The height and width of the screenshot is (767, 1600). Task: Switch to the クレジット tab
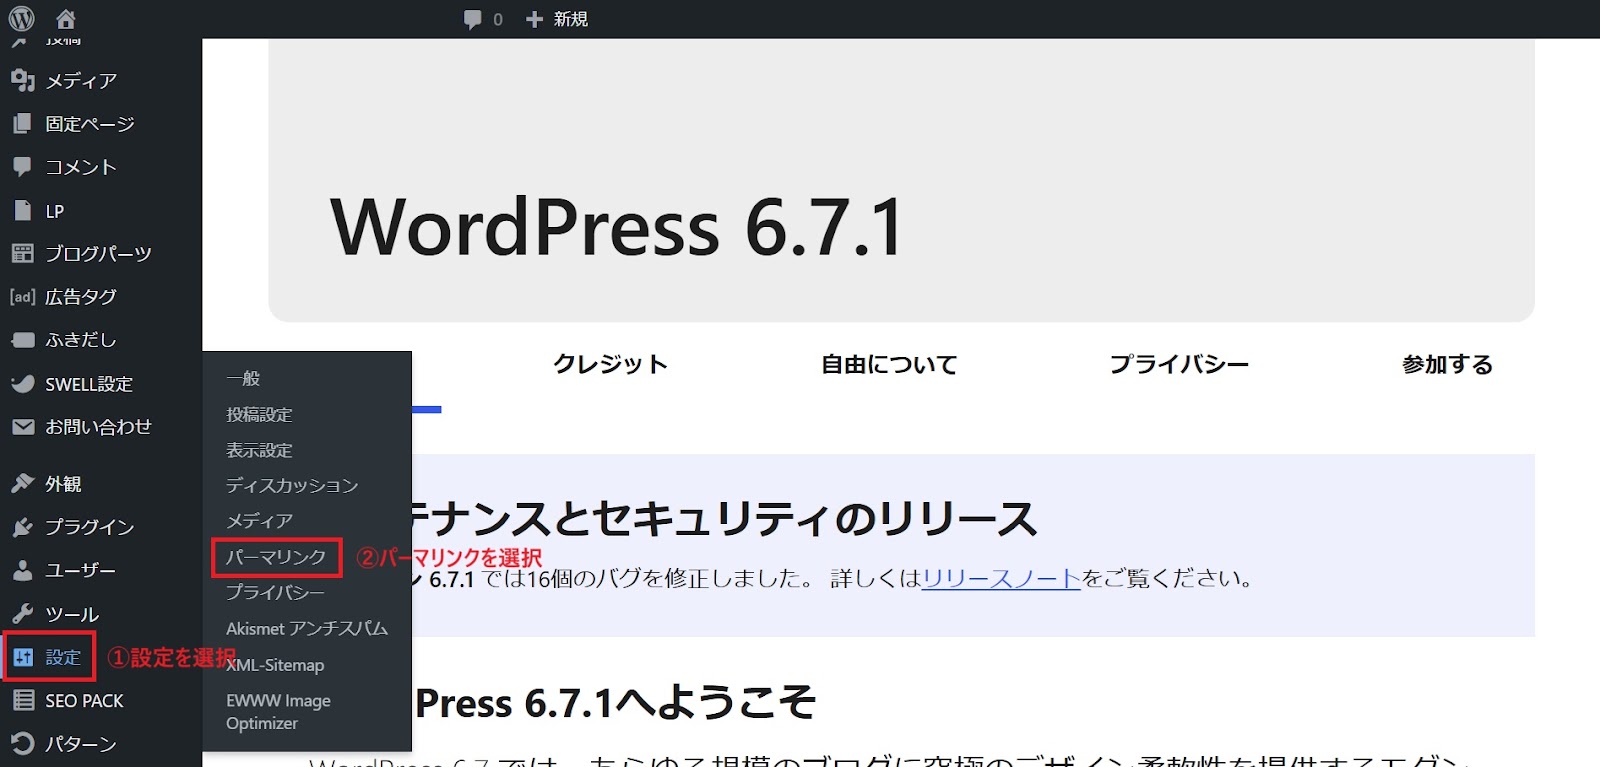610,364
